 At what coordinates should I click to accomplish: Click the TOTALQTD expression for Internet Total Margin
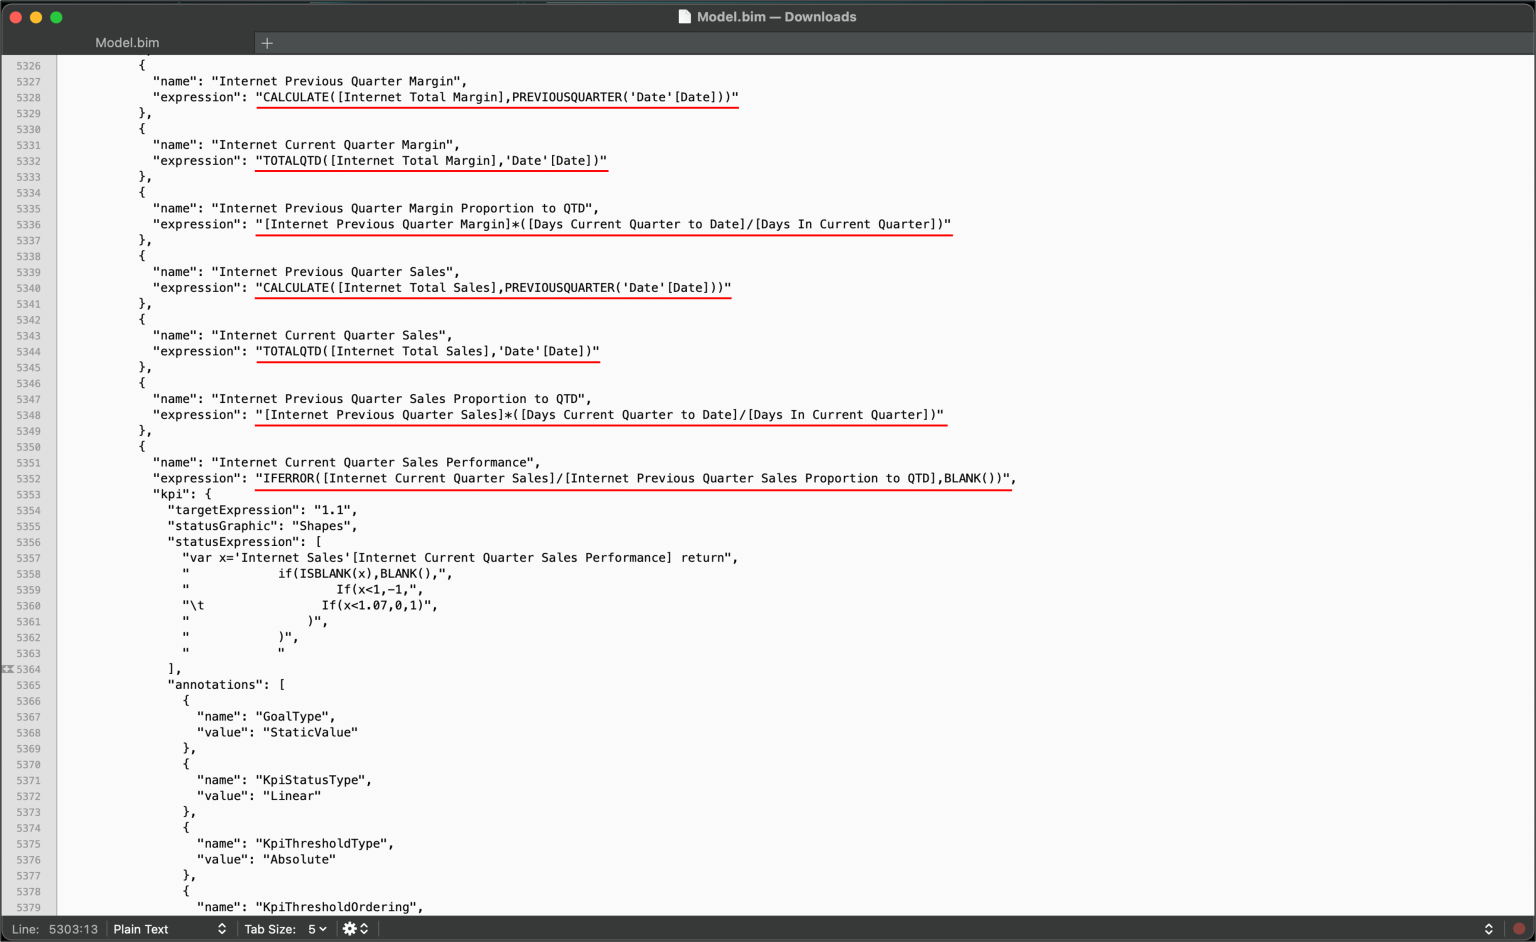click(x=431, y=161)
